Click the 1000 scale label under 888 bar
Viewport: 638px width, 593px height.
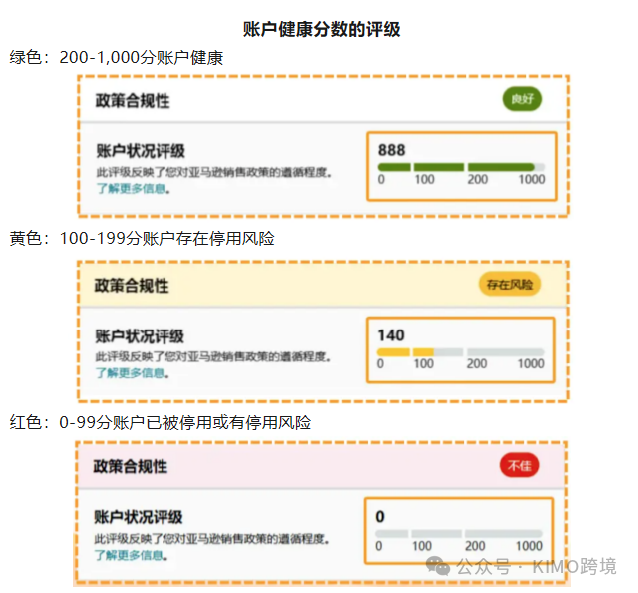point(532,179)
